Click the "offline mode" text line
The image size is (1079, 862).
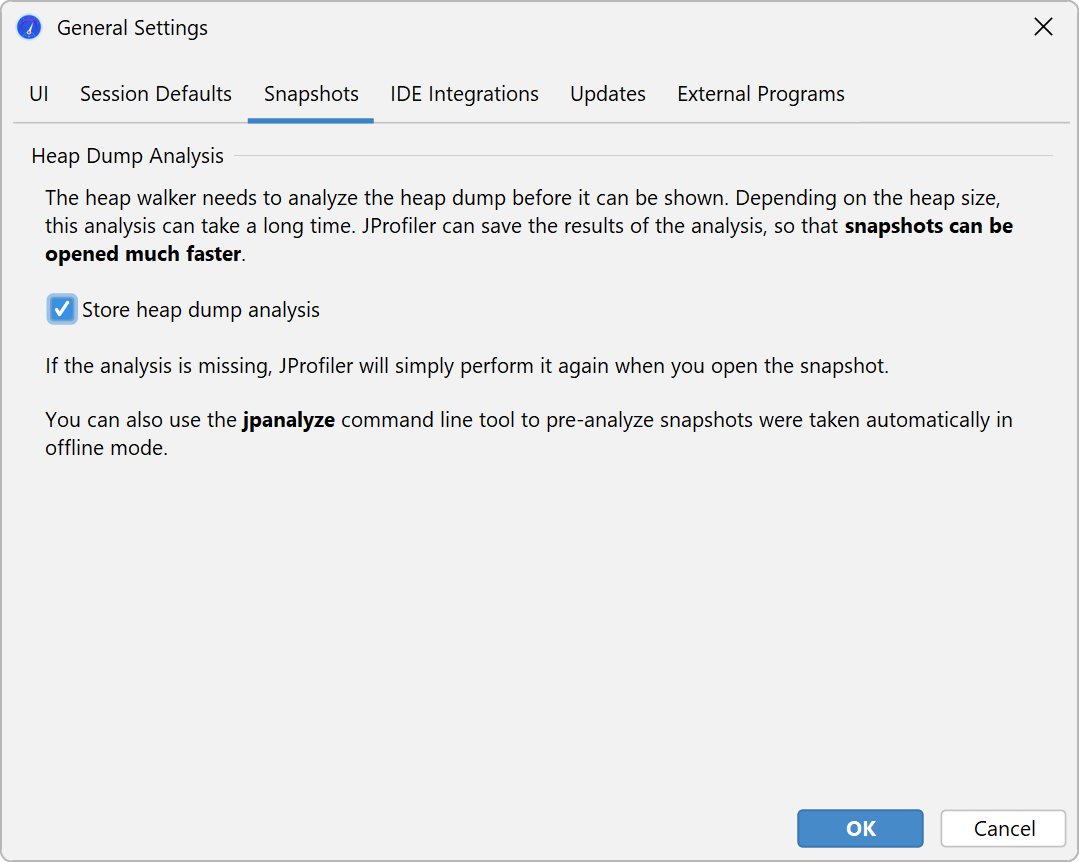[106, 448]
